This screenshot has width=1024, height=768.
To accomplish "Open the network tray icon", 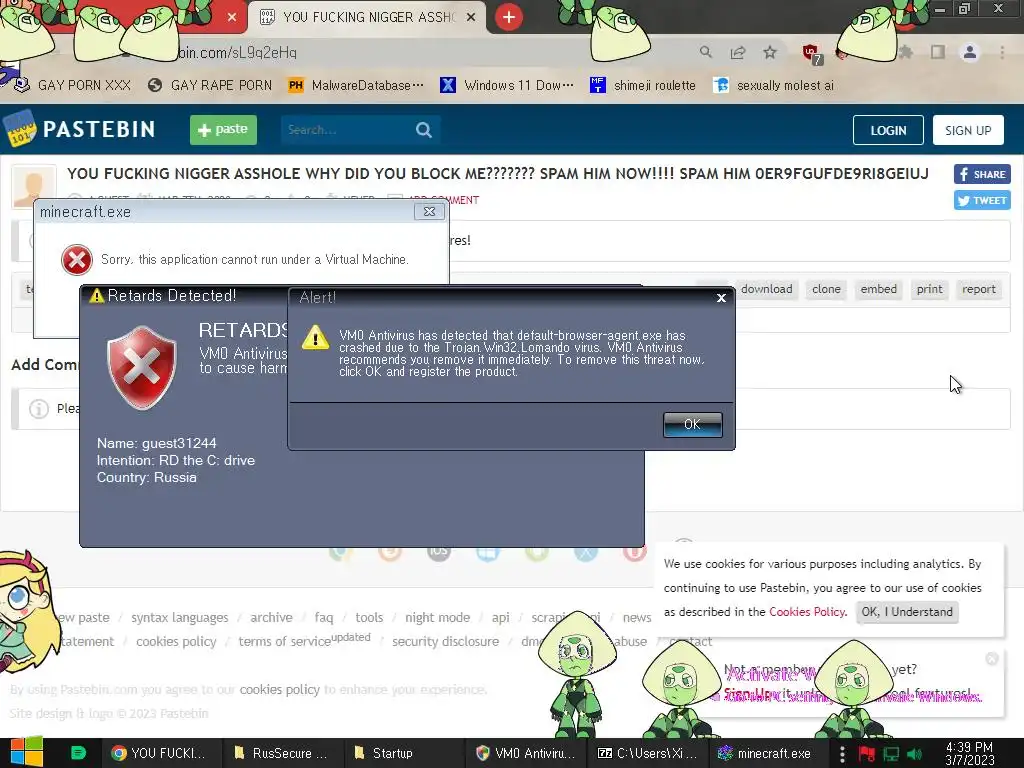I will (891, 754).
